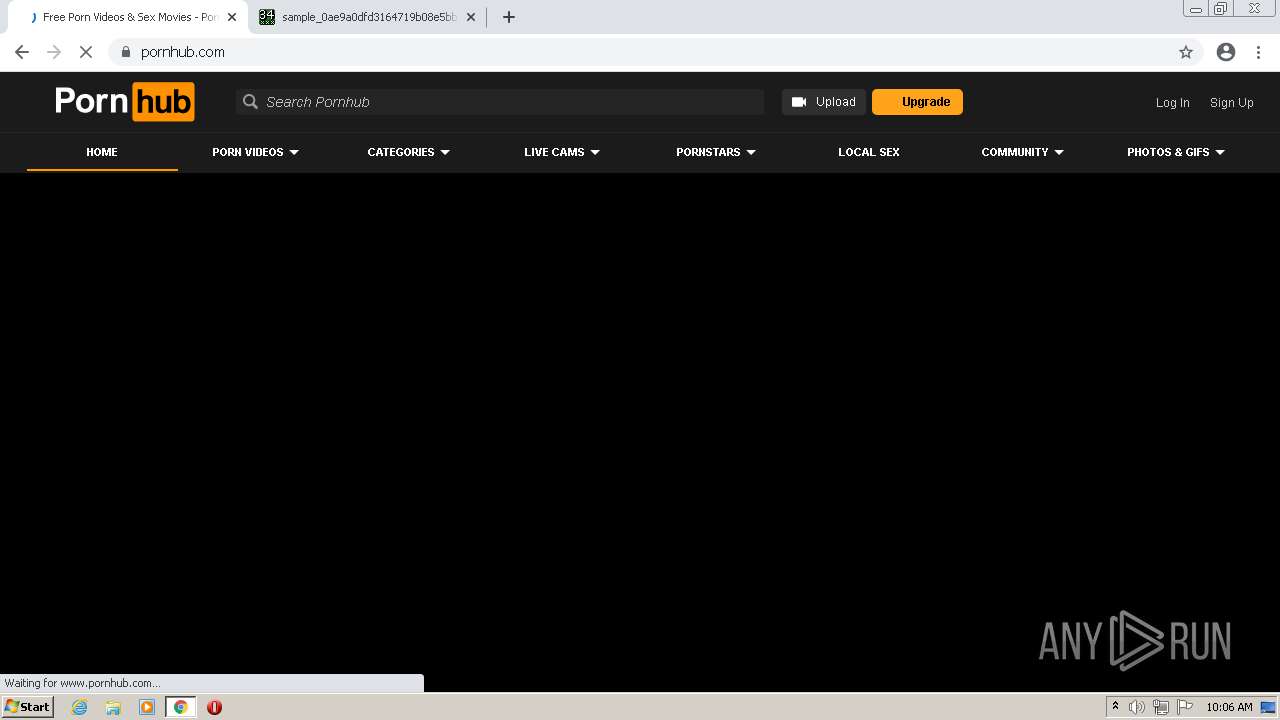This screenshot has width=1280, height=720.
Task: Click the search magnifier icon
Action: click(251, 102)
